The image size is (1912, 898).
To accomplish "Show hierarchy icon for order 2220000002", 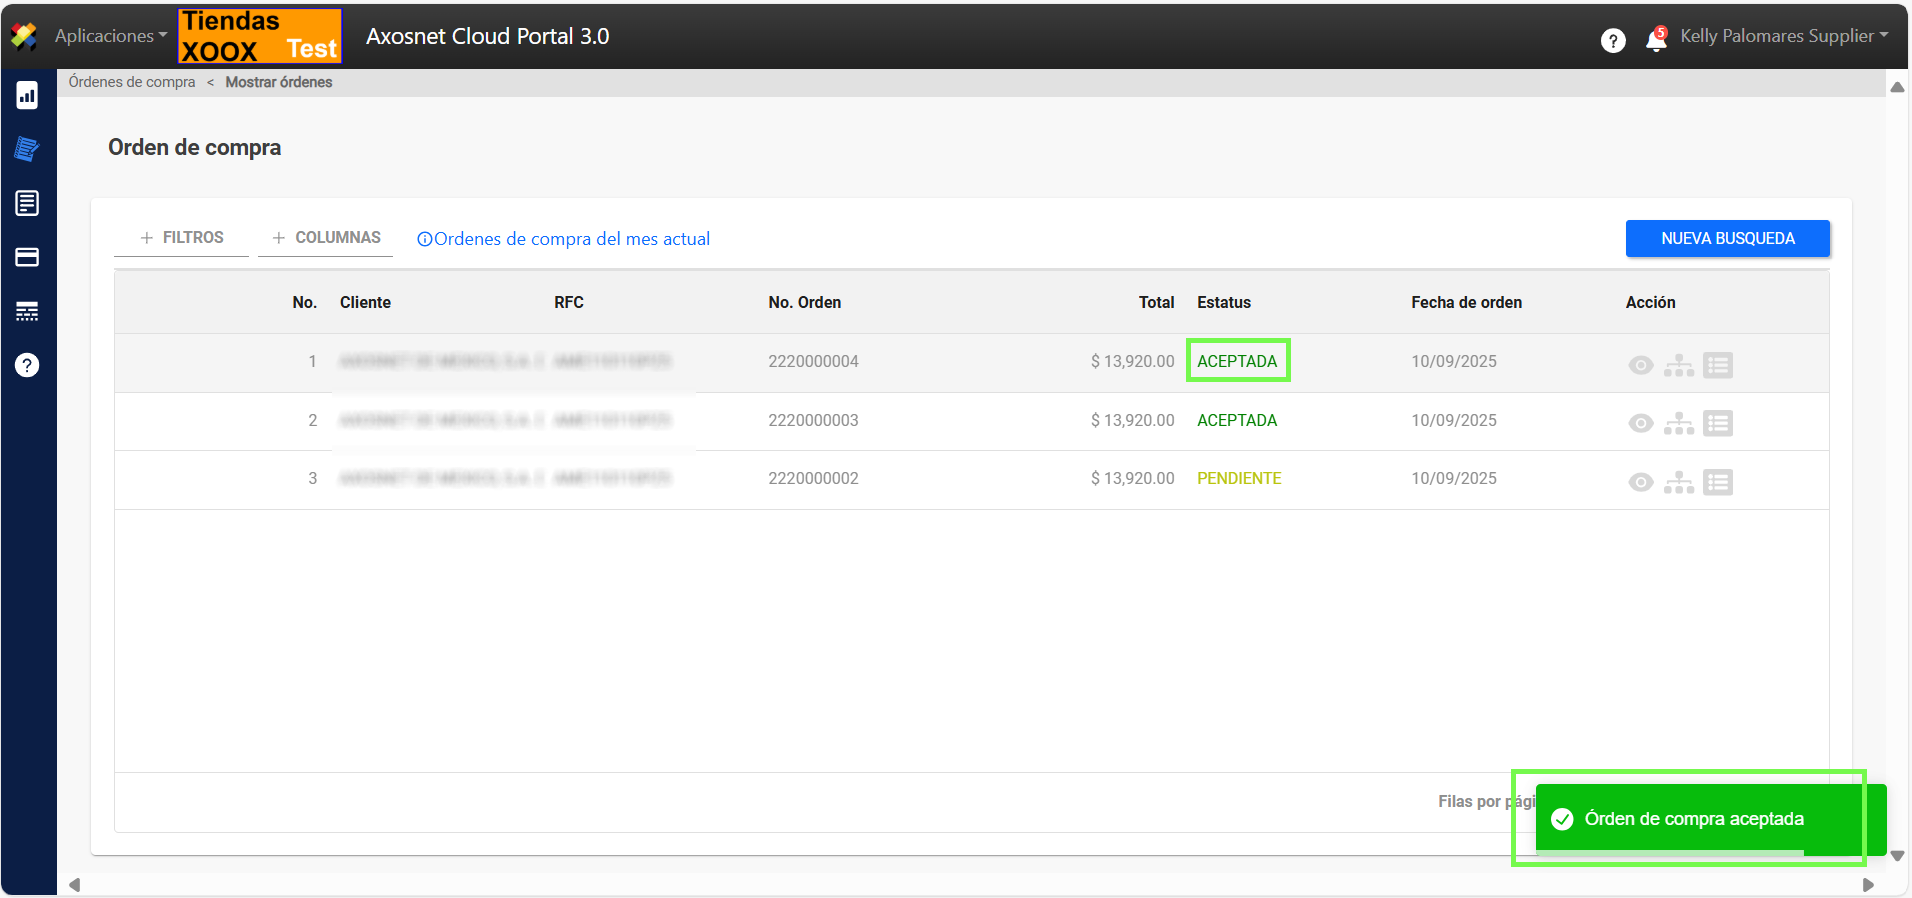I will [1678, 482].
